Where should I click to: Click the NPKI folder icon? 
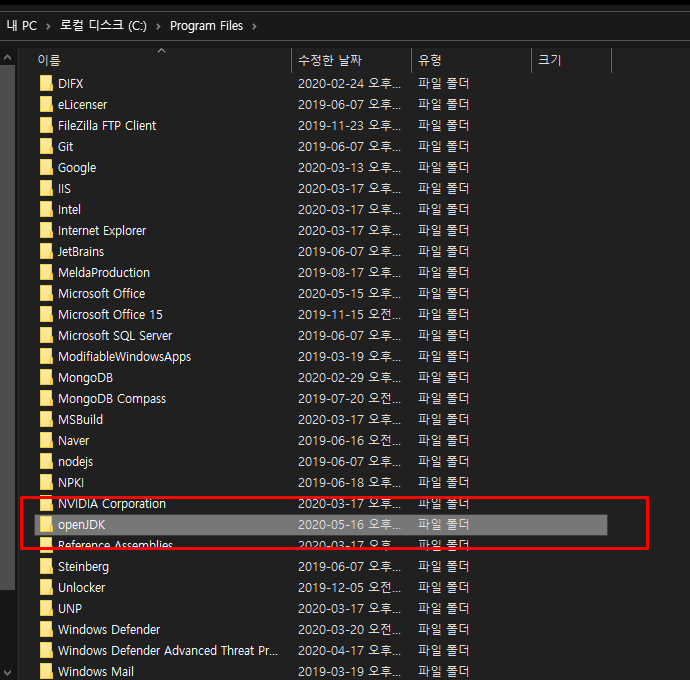tap(46, 482)
